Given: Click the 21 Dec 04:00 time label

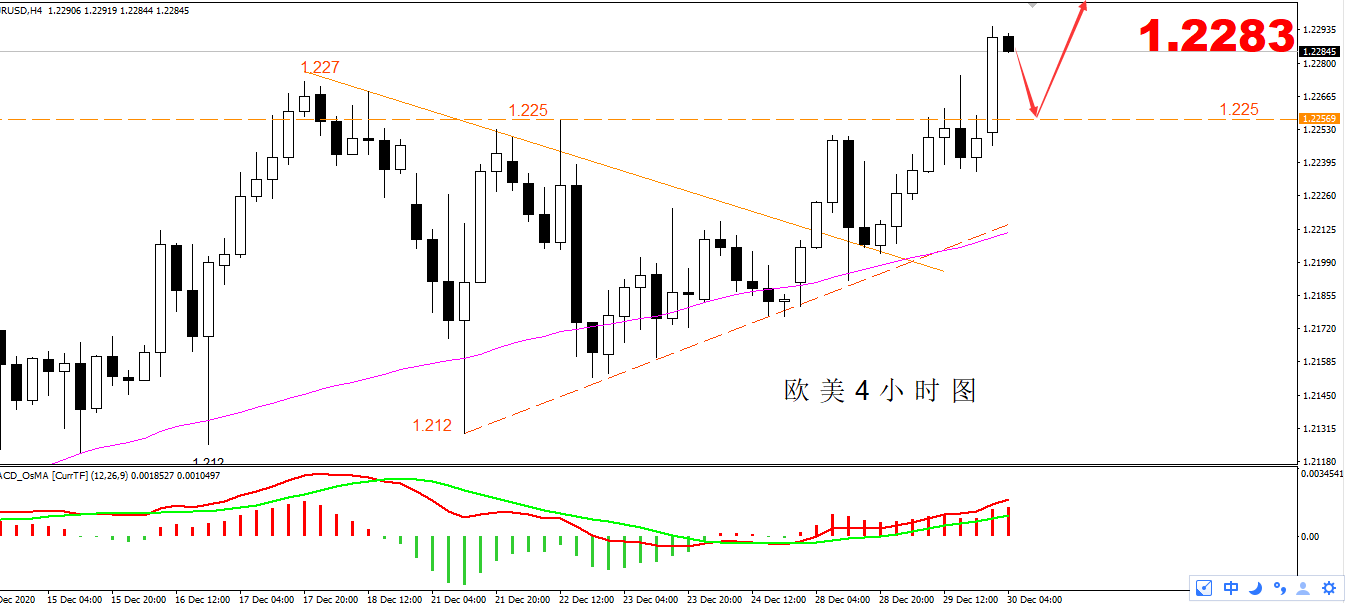Looking at the screenshot, I should pos(461,599).
